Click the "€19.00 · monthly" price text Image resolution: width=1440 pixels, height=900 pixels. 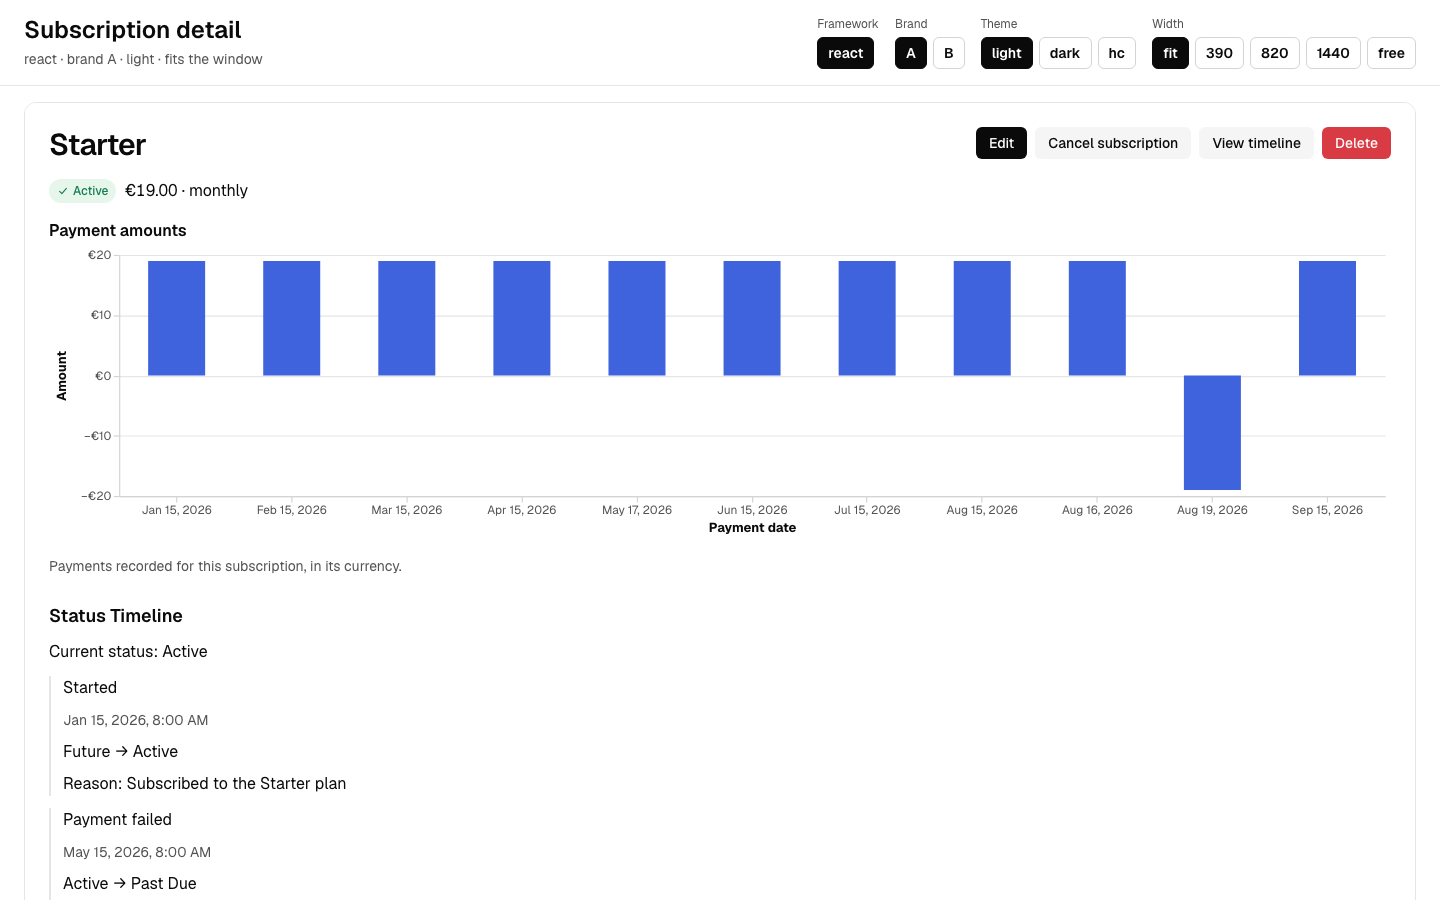tap(186, 191)
